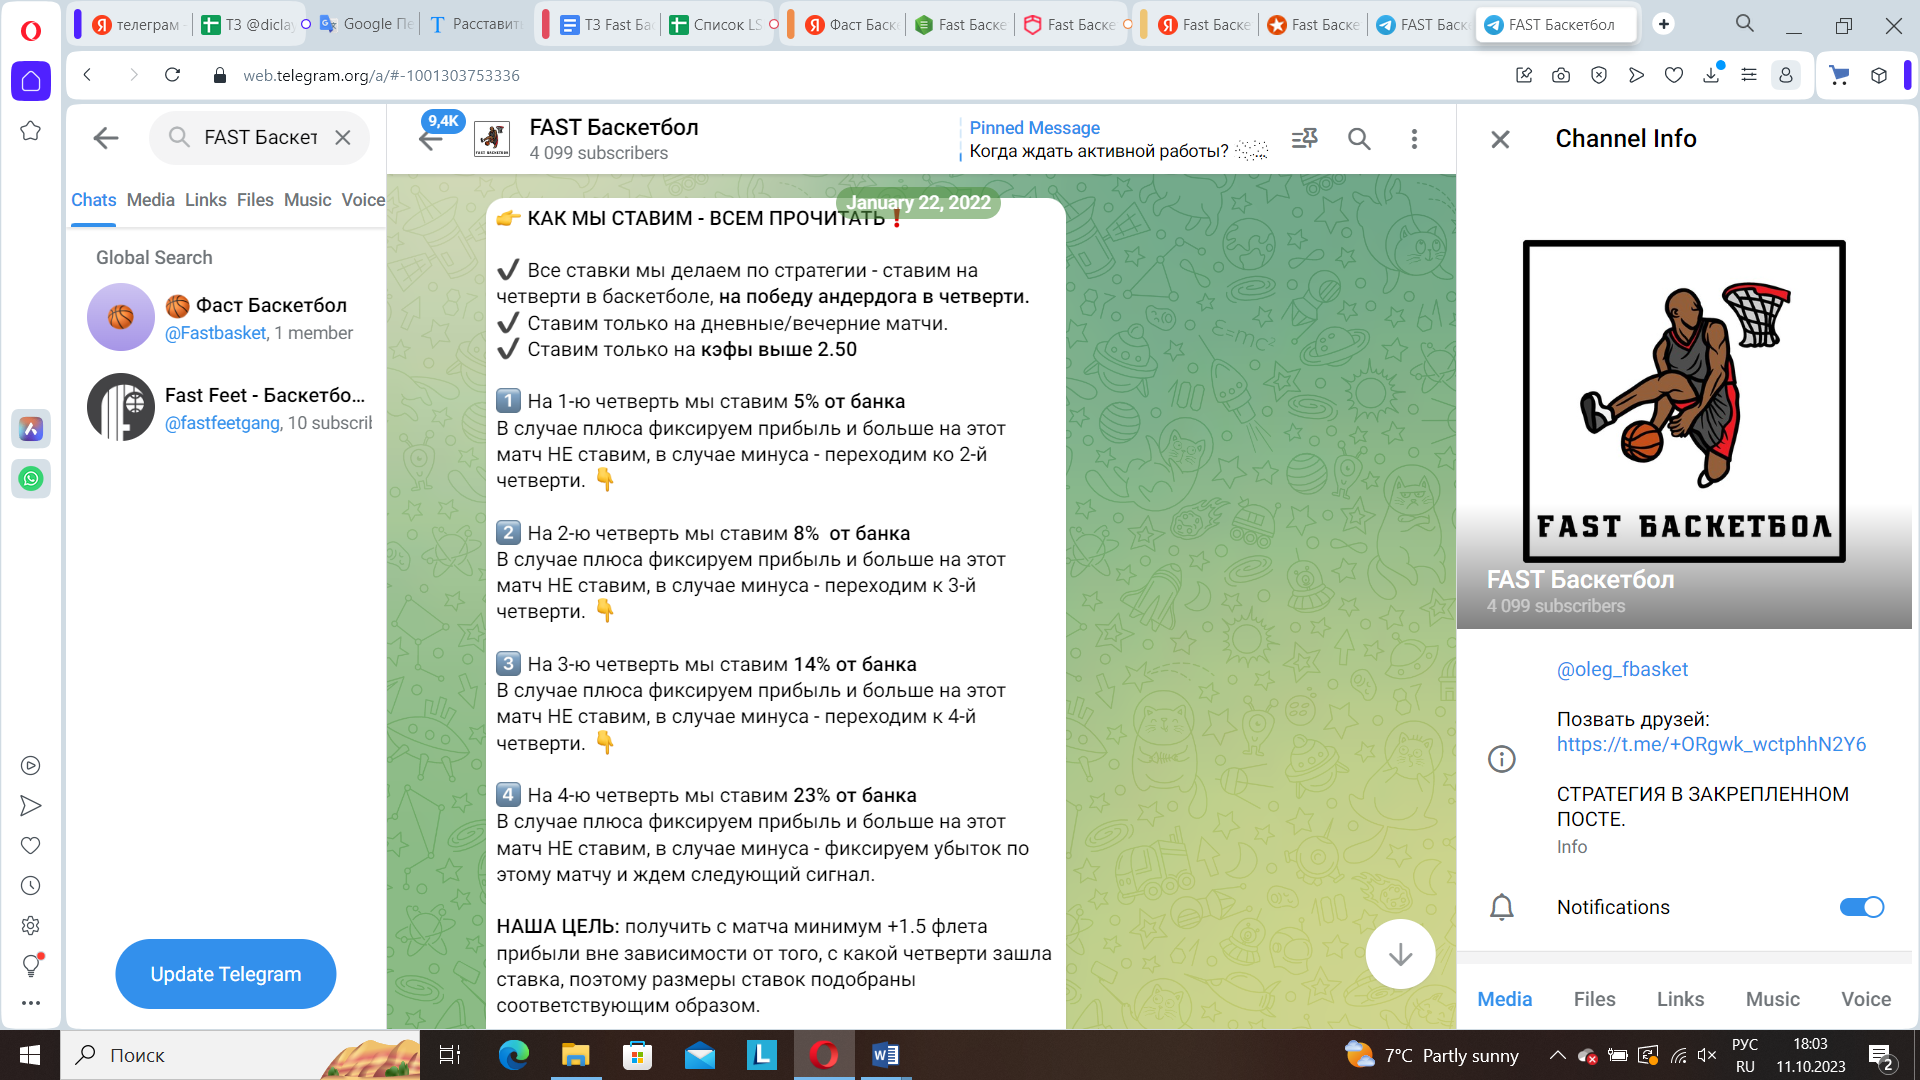Viewport: 1920px width, 1080px height.
Task: Open Opera sidebar history clock icon
Action: tap(31, 886)
